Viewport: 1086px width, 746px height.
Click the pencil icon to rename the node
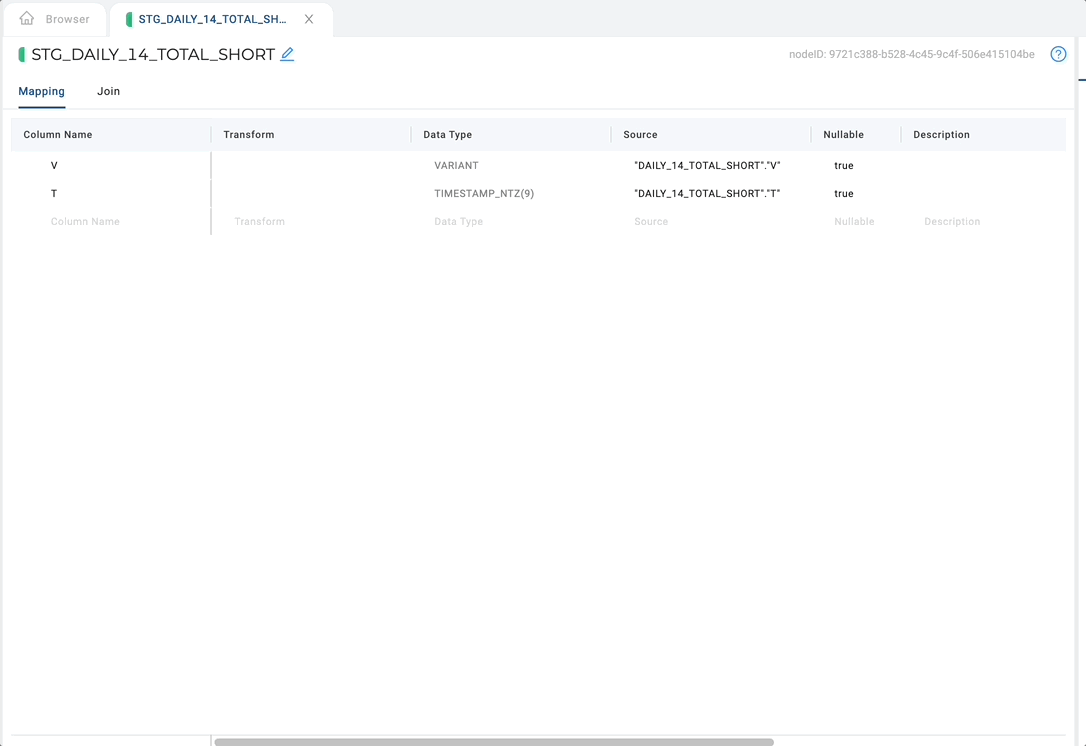click(287, 54)
